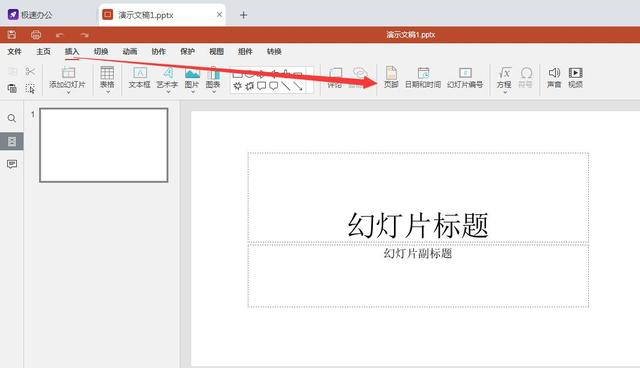The image size is (640, 368).
Task: Insert a 文本框 text box
Action: [x=140, y=78]
